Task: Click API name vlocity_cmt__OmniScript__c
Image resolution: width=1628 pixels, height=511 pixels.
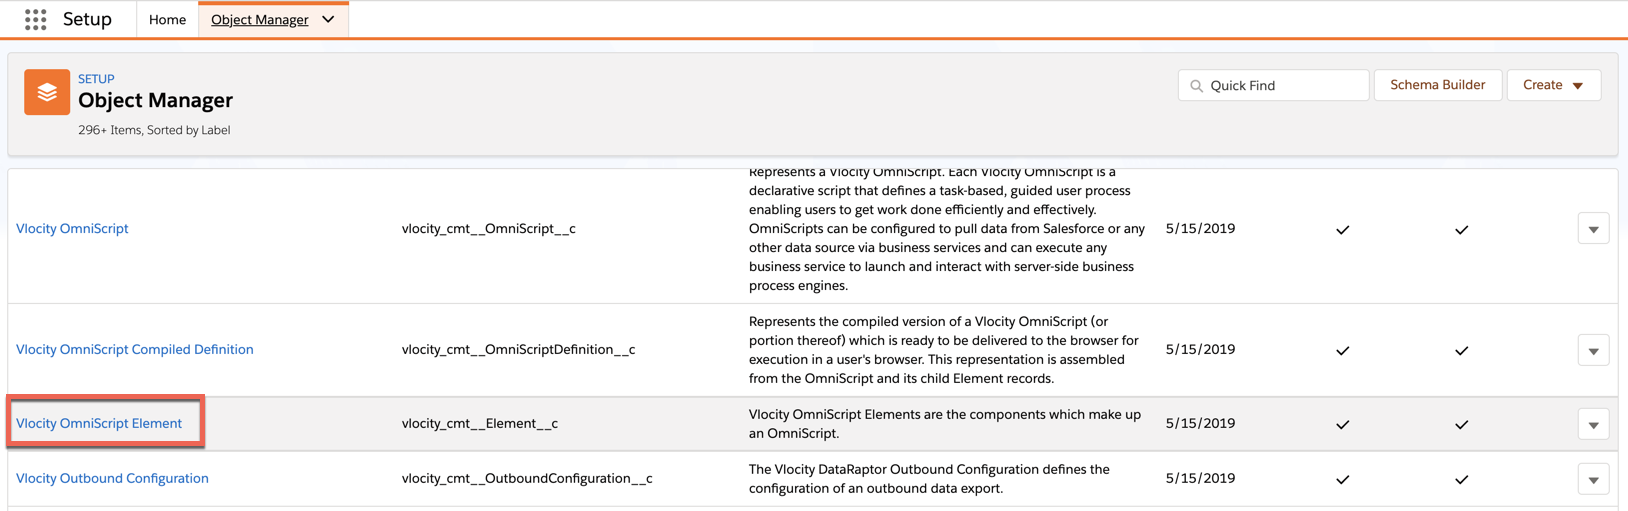Action: pyautogui.click(x=488, y=228)
